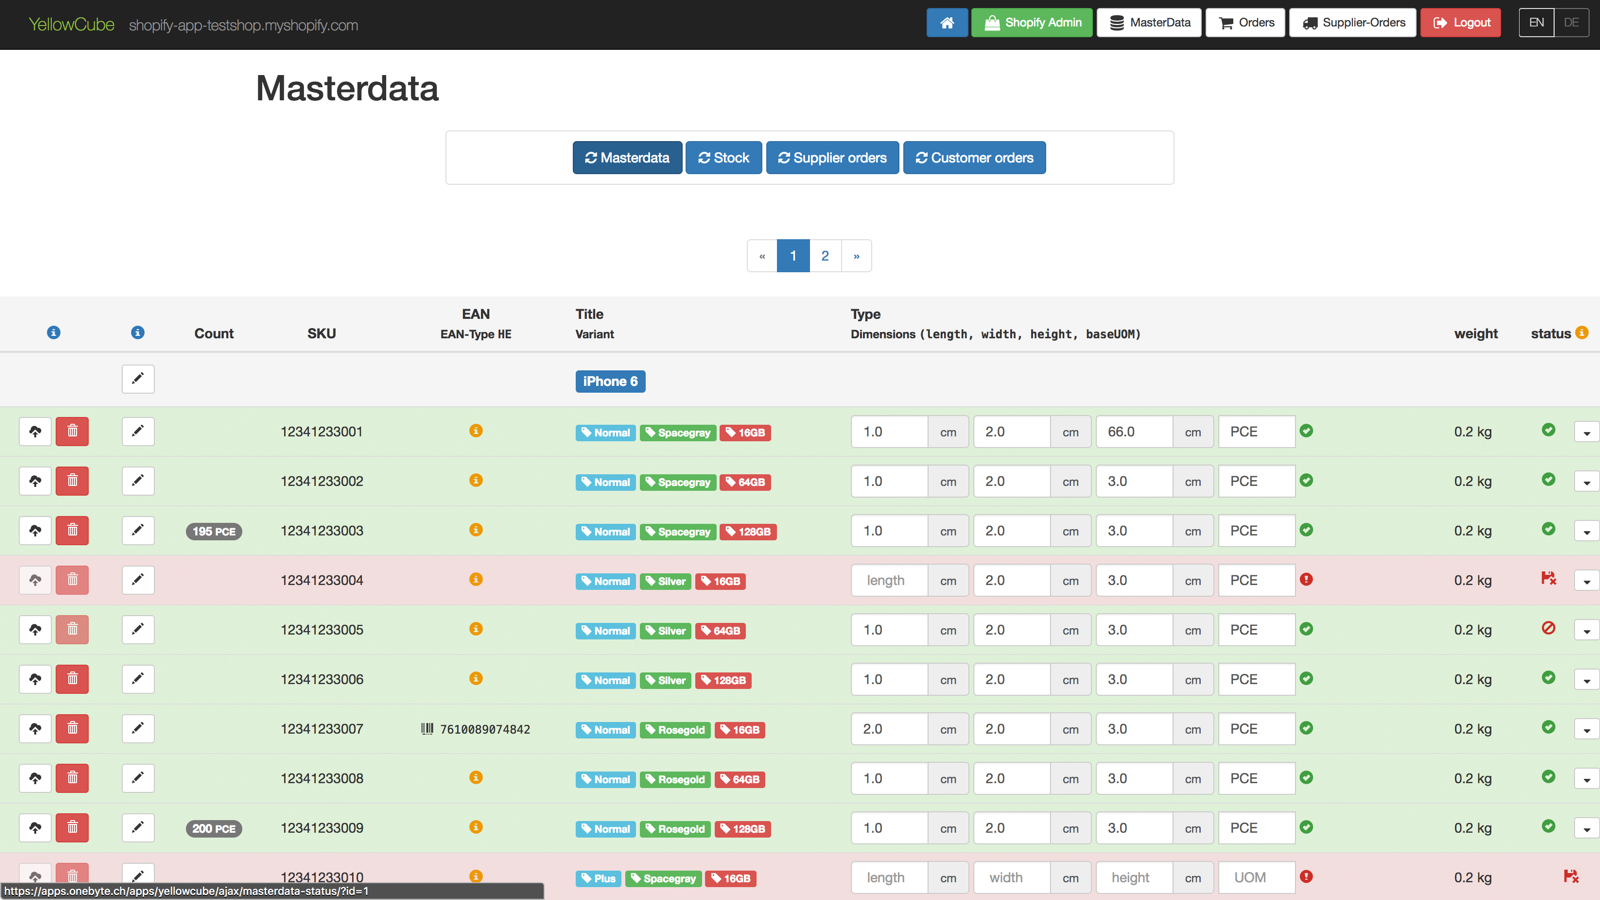The image size is (1600, 900).
Task: Click the Stock refresh button
Action: [x=723, y=157]
